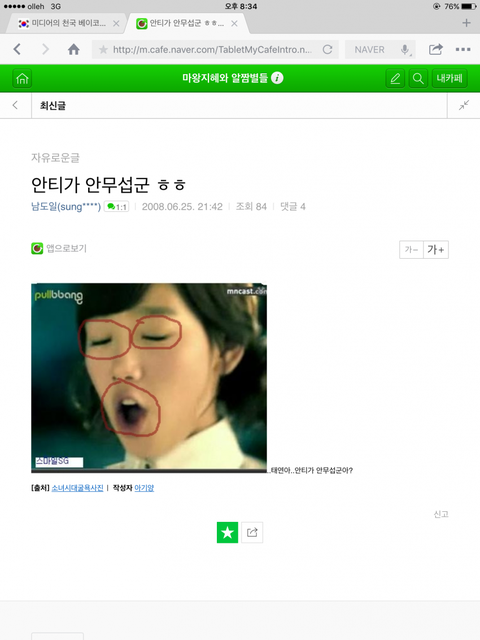Increase the font size with 가+
480x640 pixels.
pyautogui.click(x=436, y=249)
